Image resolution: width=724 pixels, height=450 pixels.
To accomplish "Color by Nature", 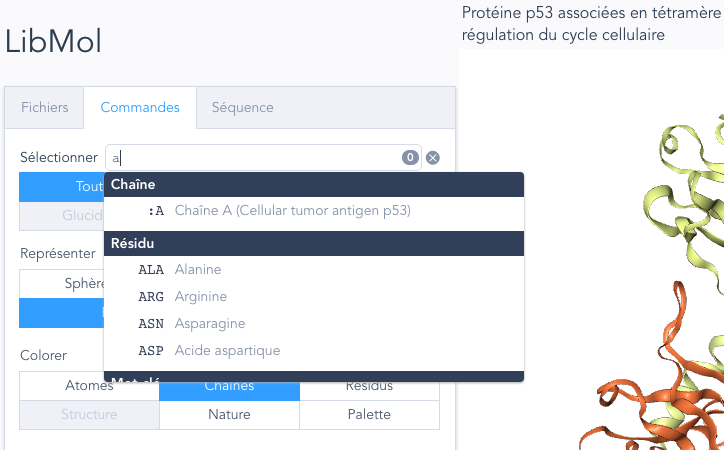I will (229, 414).
